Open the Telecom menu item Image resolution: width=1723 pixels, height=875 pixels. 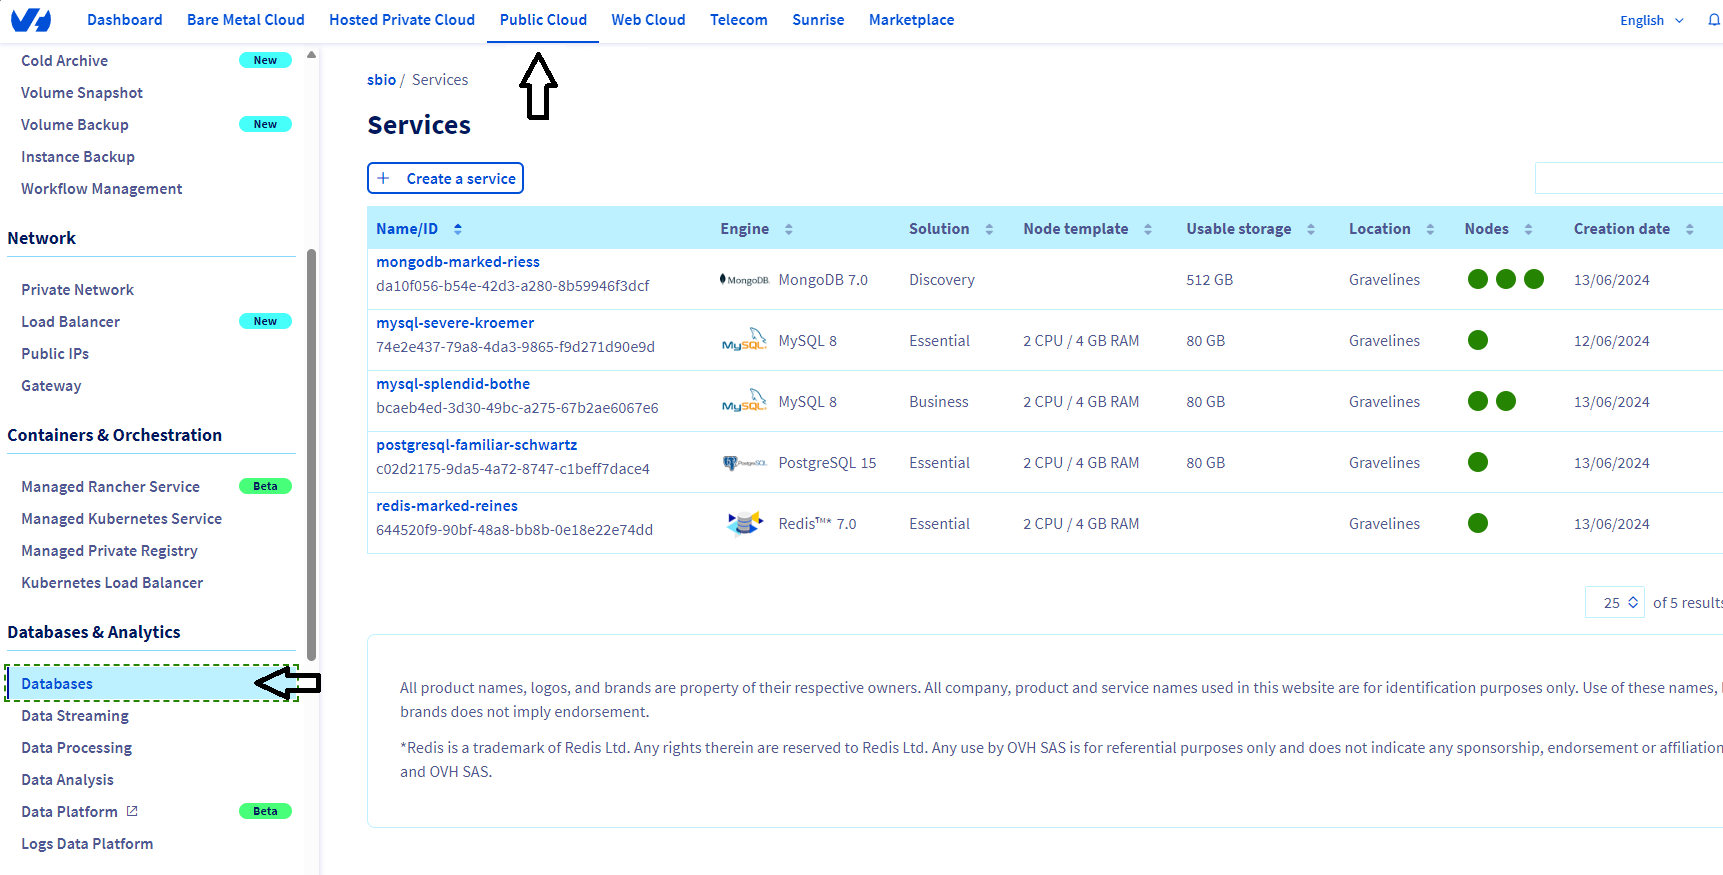(739, 20)
